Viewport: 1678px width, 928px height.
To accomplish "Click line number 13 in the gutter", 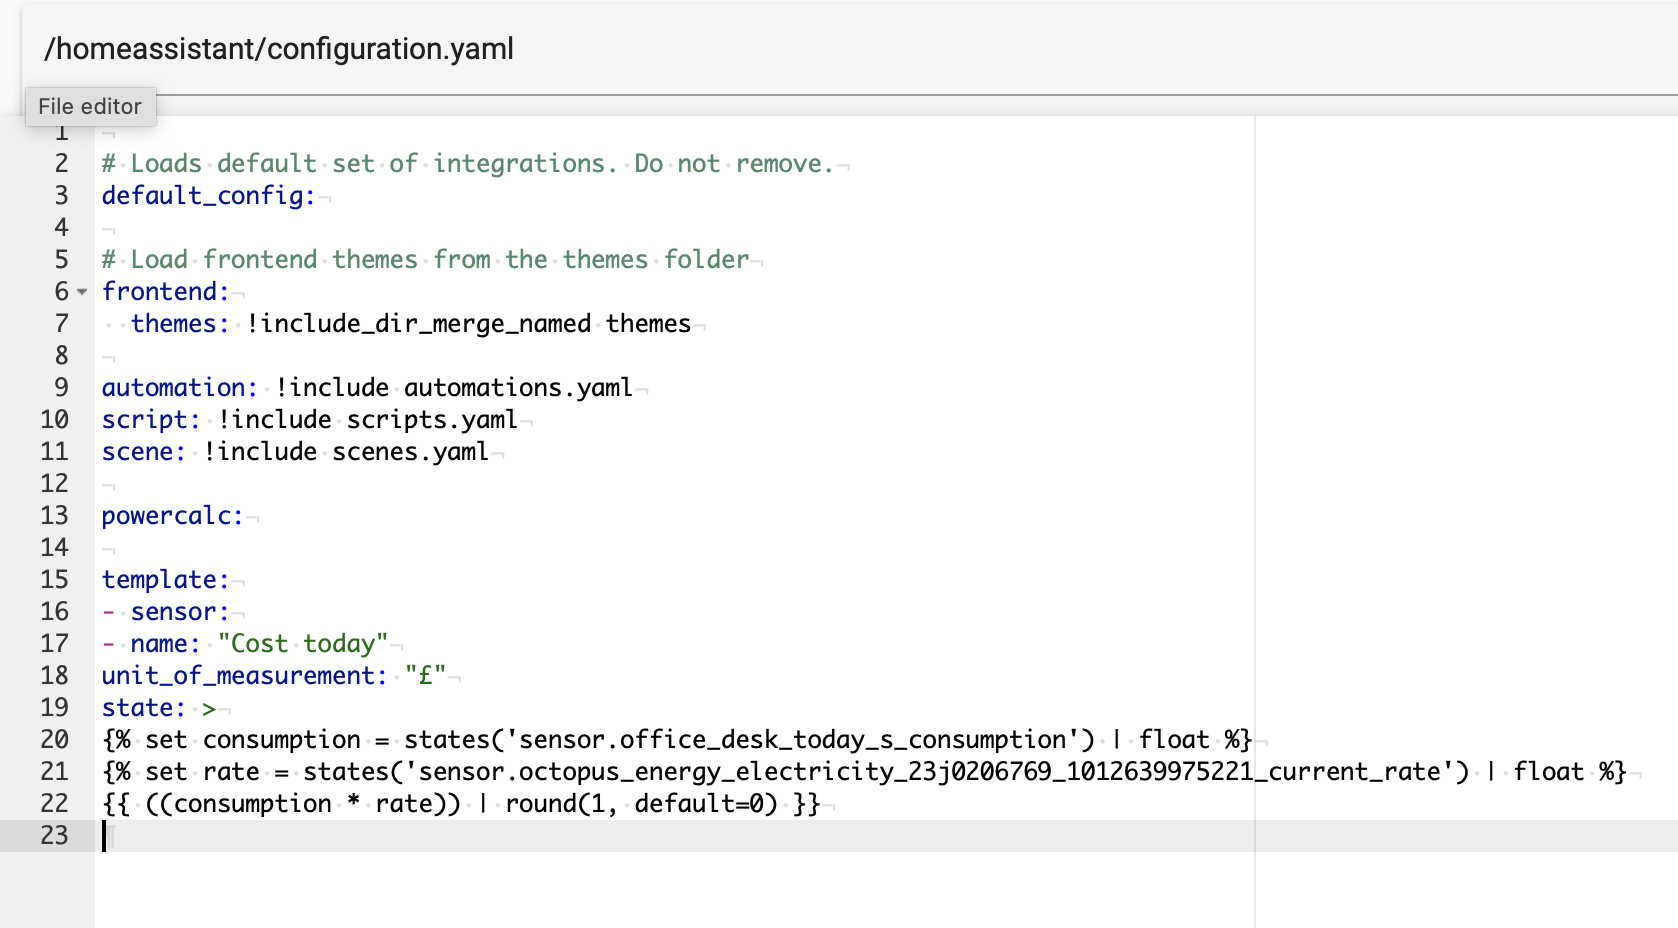I will (x=54, y=516).
